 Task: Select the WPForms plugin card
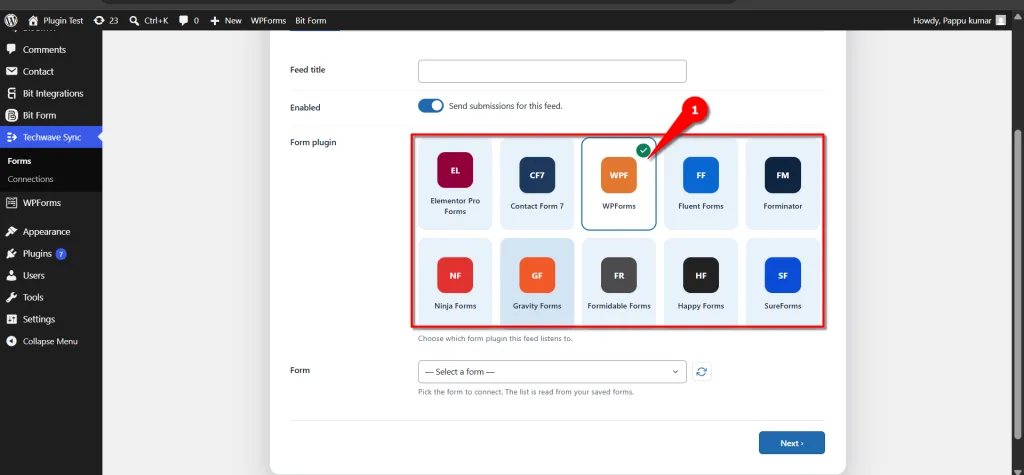point(618,184)
